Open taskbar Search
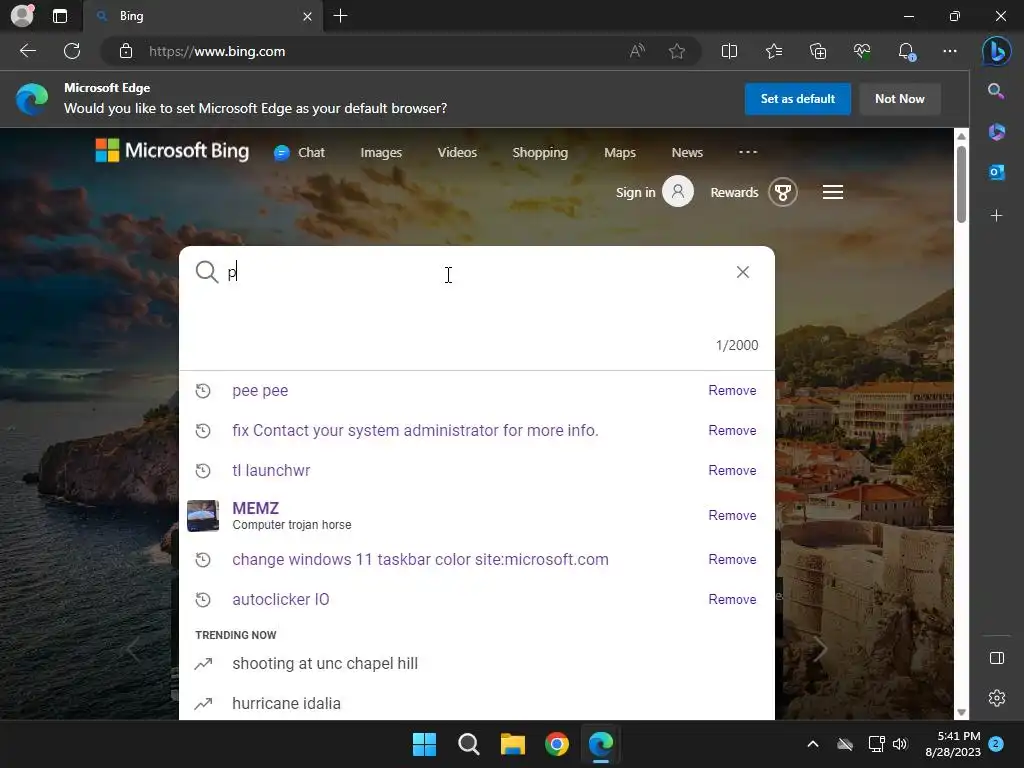 tap(468, 744)
